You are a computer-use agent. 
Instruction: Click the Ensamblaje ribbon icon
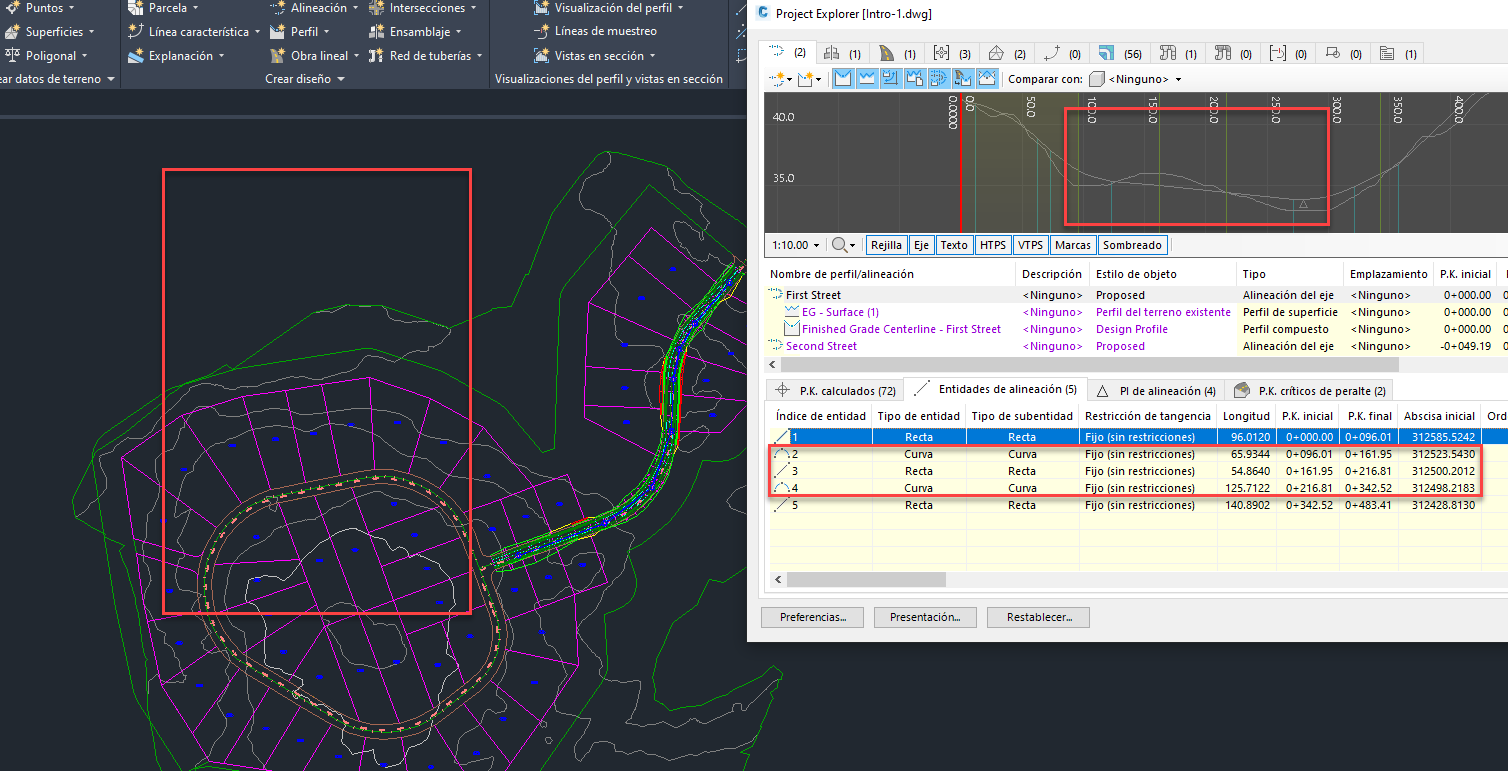(376, 32)
